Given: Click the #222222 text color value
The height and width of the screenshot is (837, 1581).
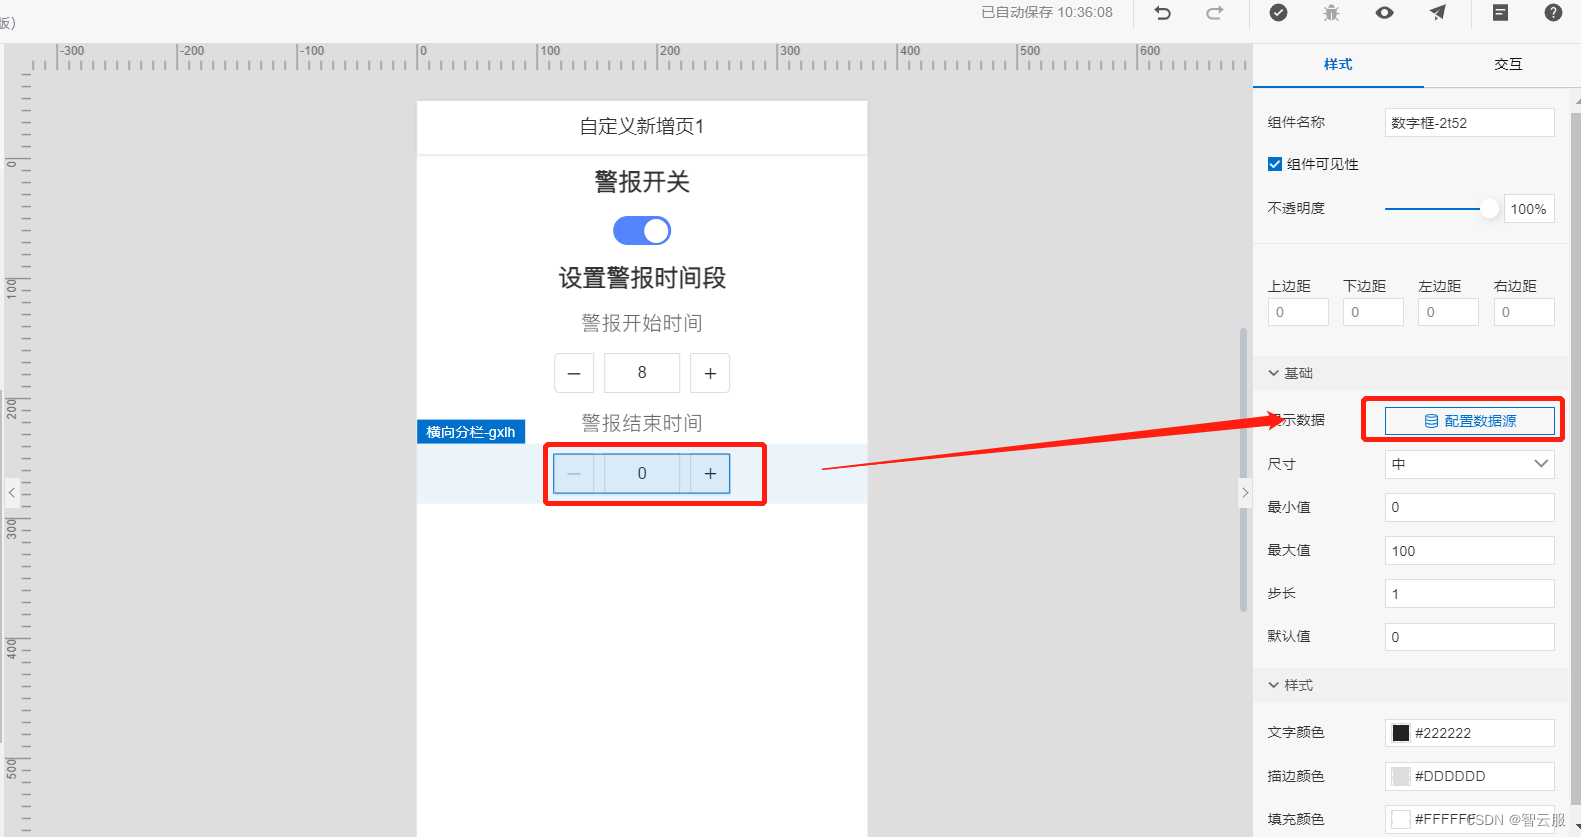Looking at the screenshot, I should click(x=1443, y=733).
